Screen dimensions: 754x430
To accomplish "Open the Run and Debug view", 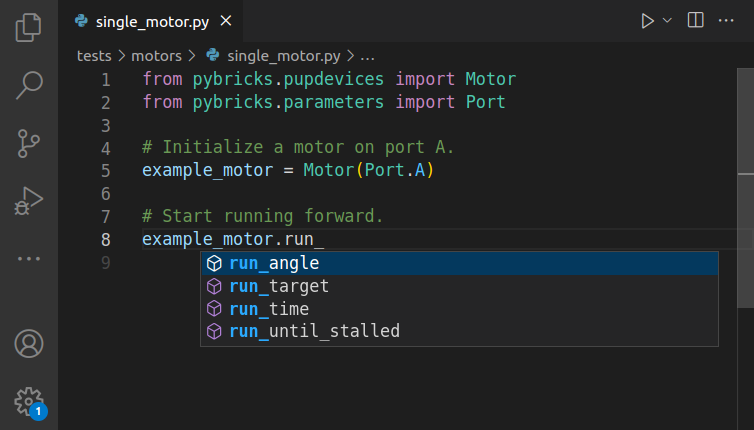I will tap(28, 201).
